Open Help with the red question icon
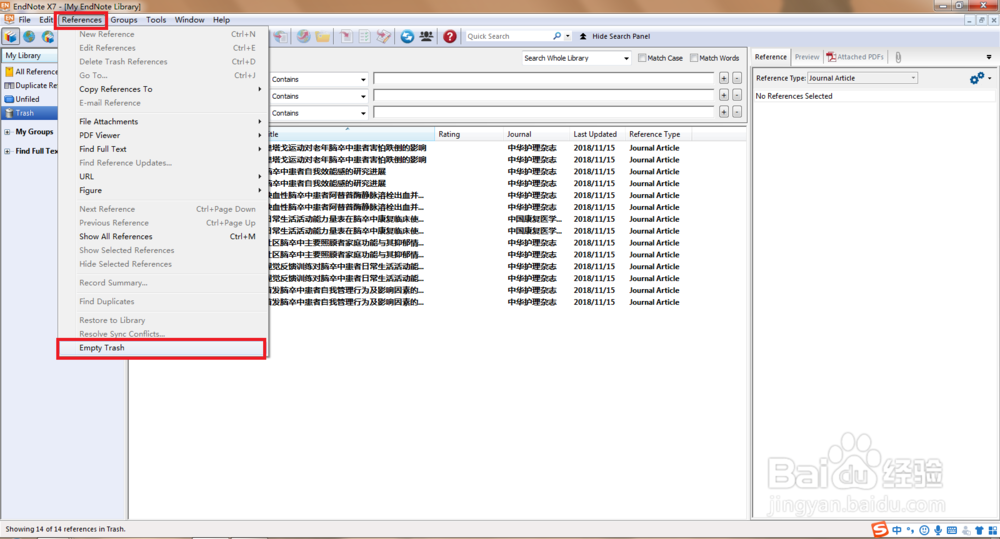1000x539 pixels. 450,36
